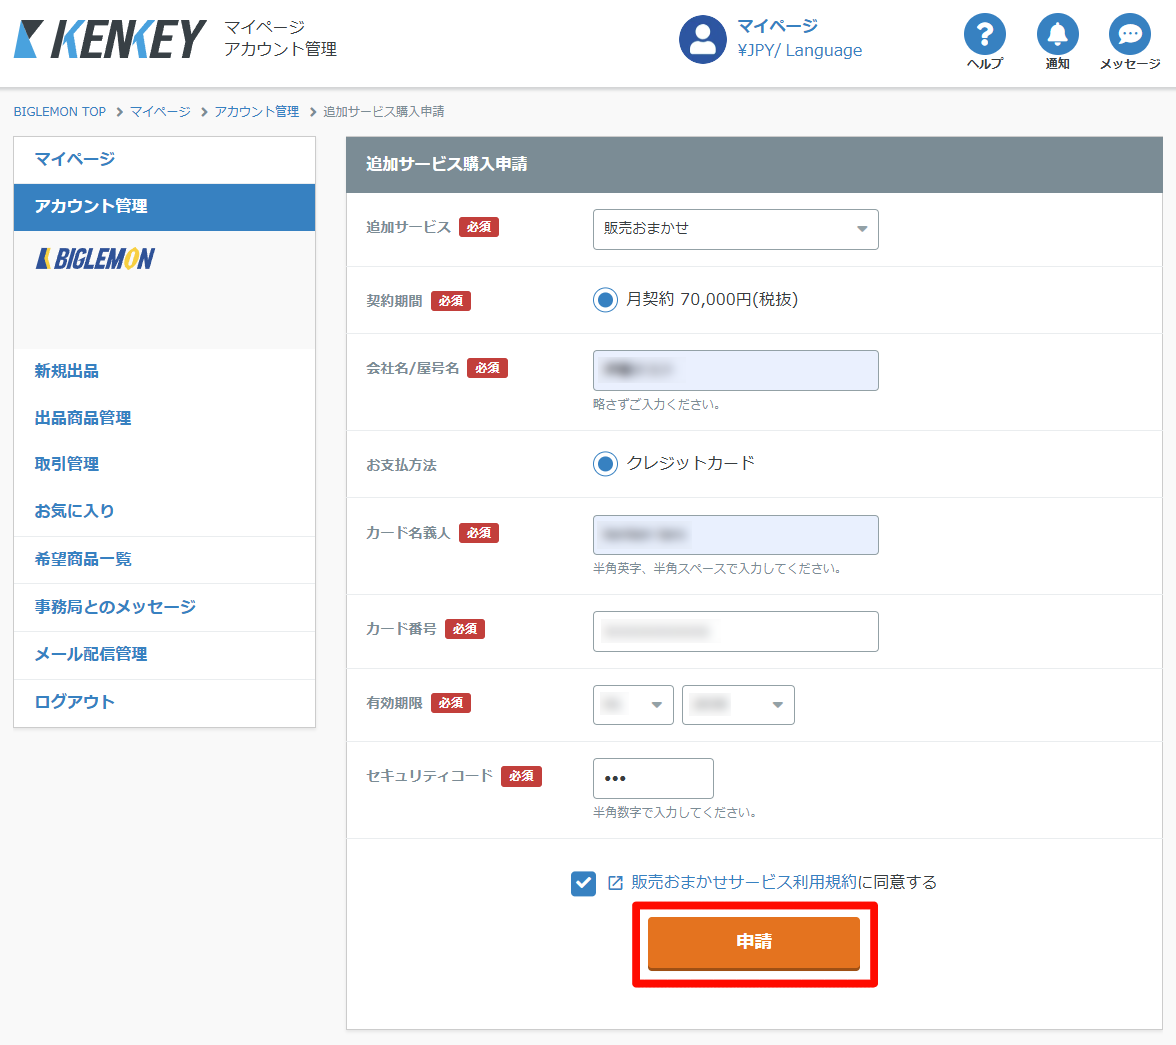
Task: Click 略さずご入力ください hint text
Action: click(657, 404)
